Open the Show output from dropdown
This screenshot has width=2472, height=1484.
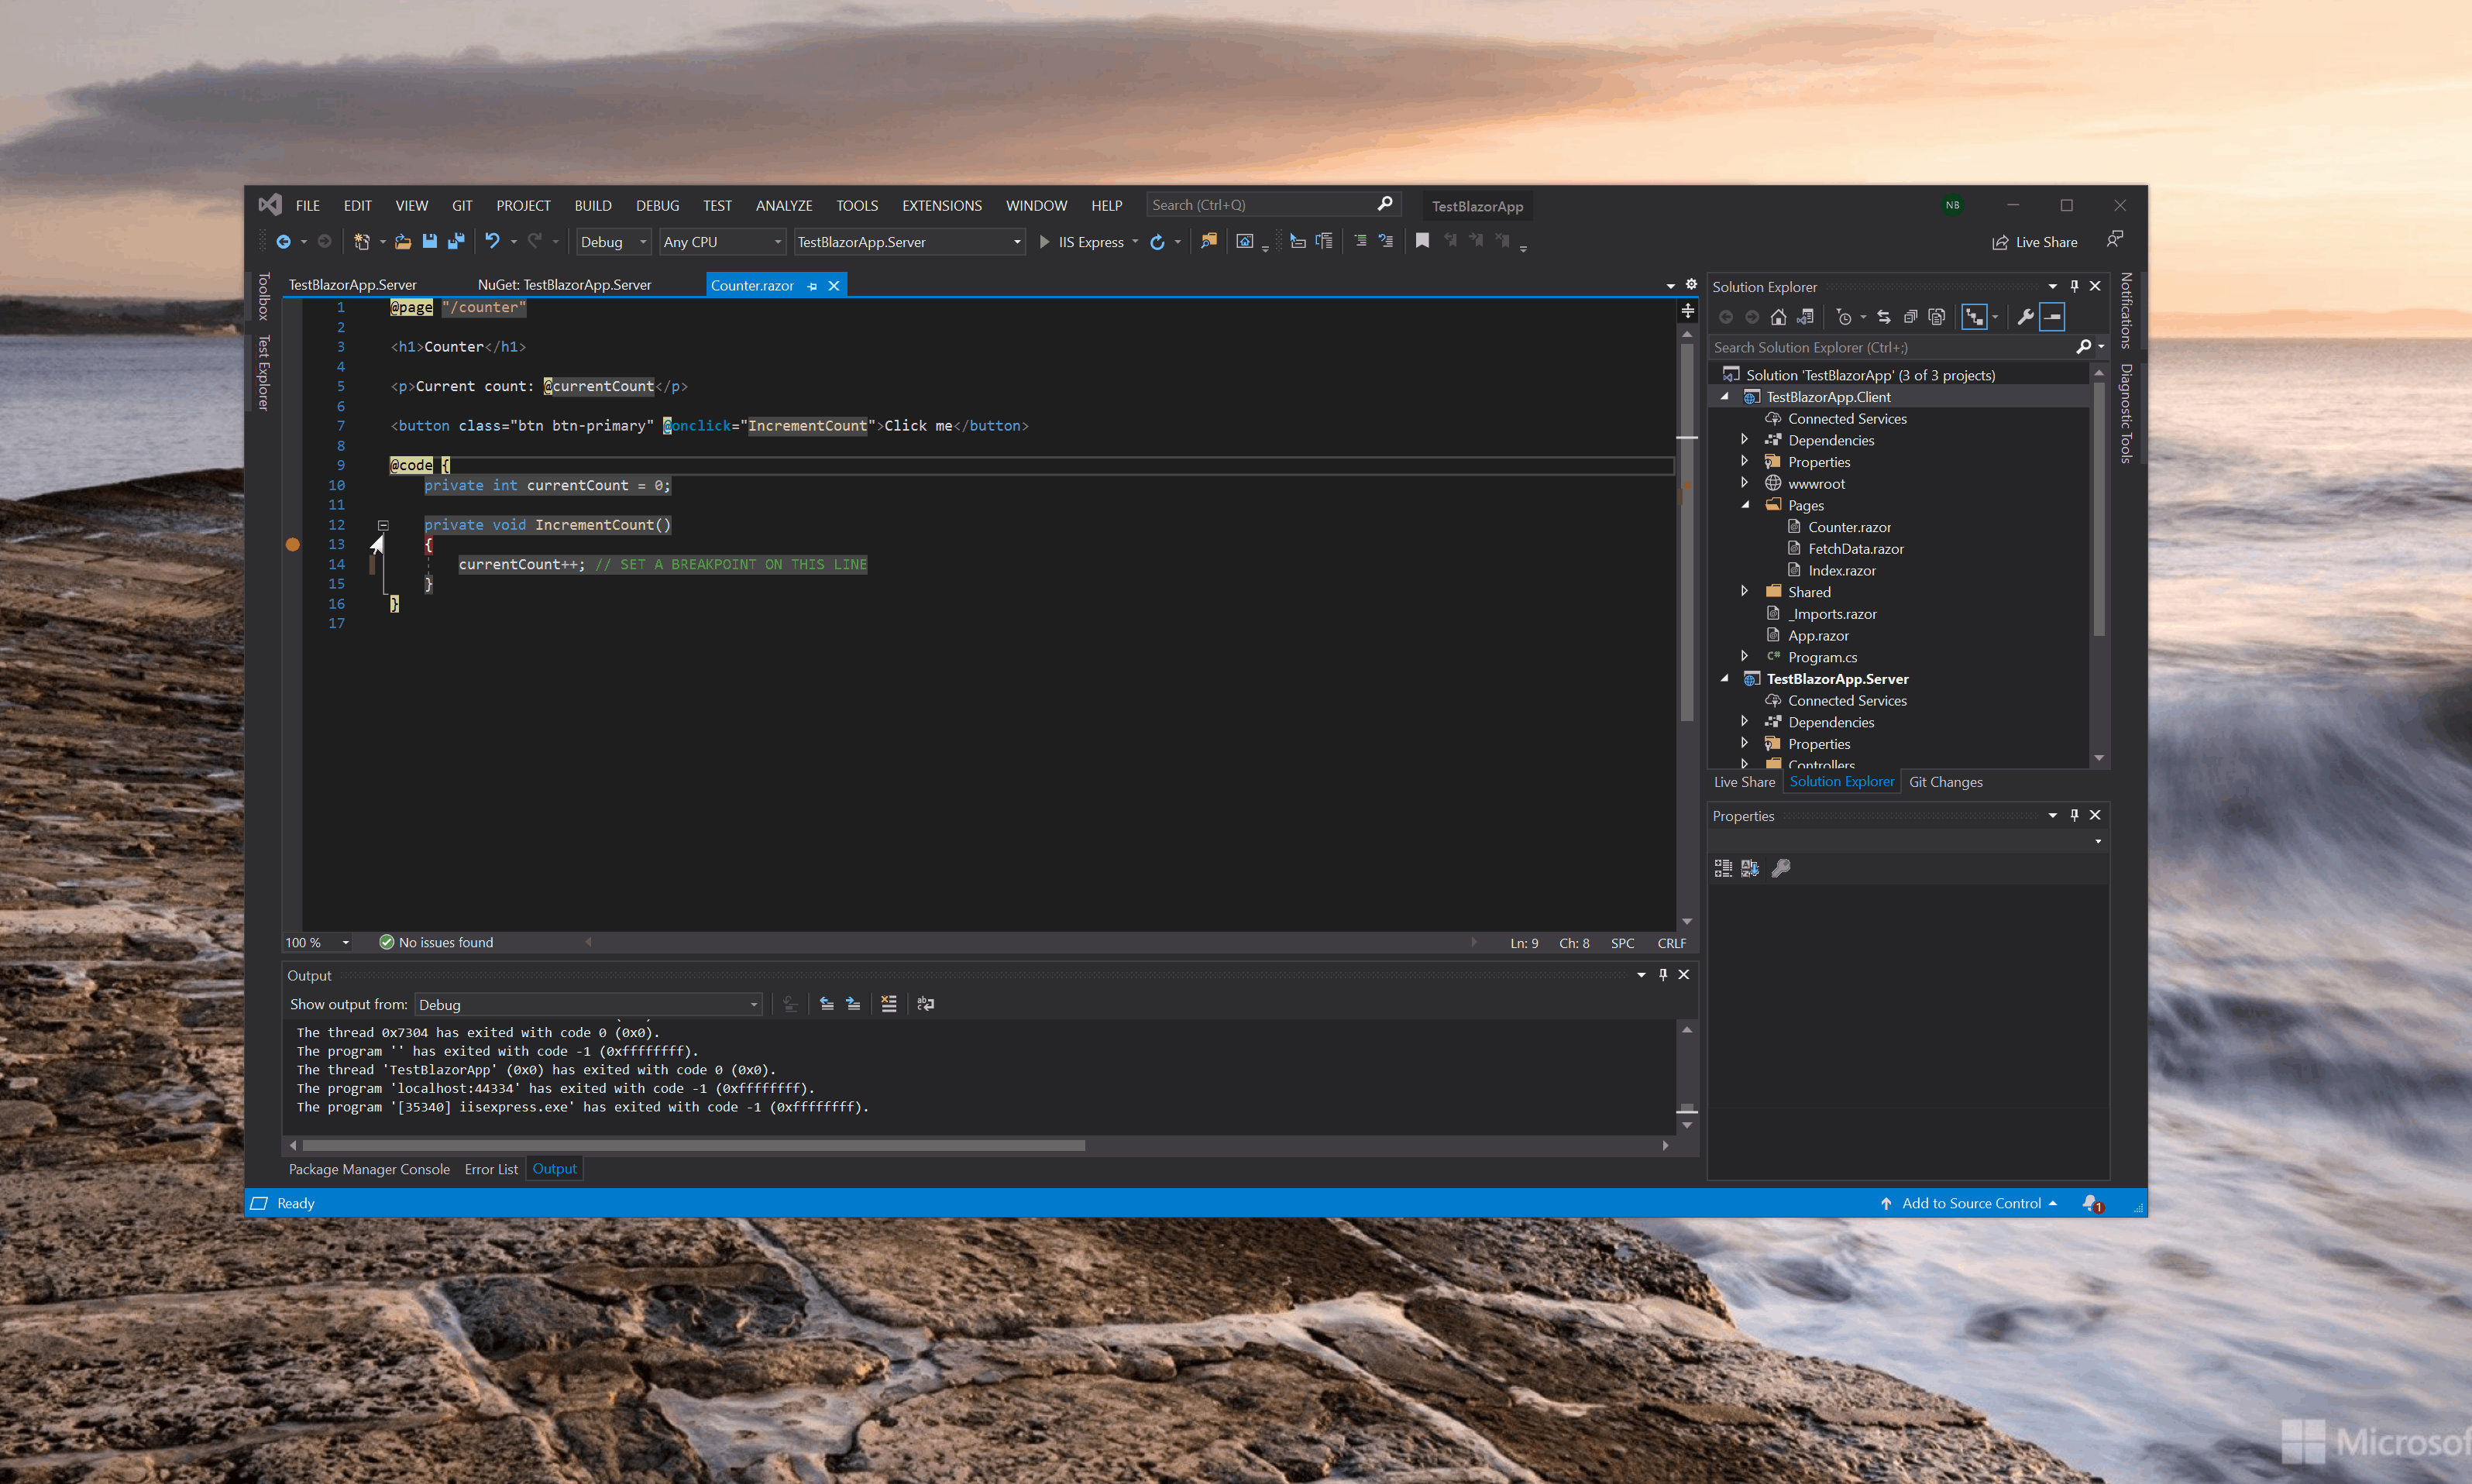click(588, 1005)
